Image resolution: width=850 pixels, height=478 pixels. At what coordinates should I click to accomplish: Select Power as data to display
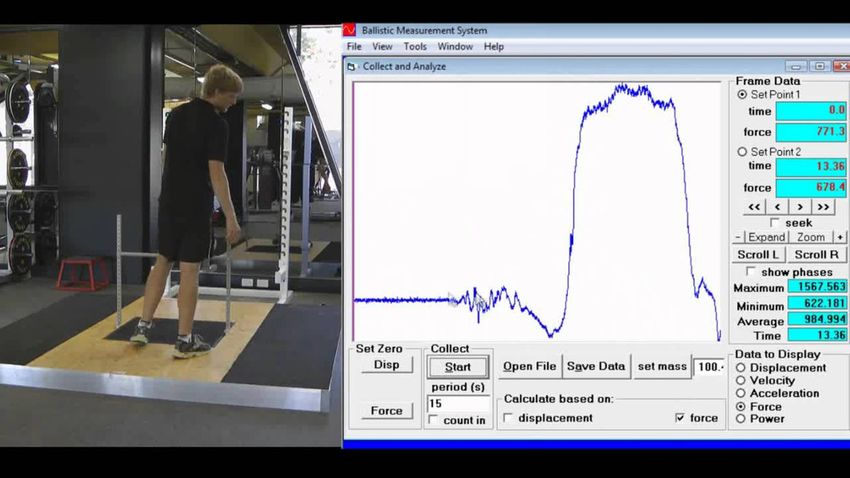(740, 418)
